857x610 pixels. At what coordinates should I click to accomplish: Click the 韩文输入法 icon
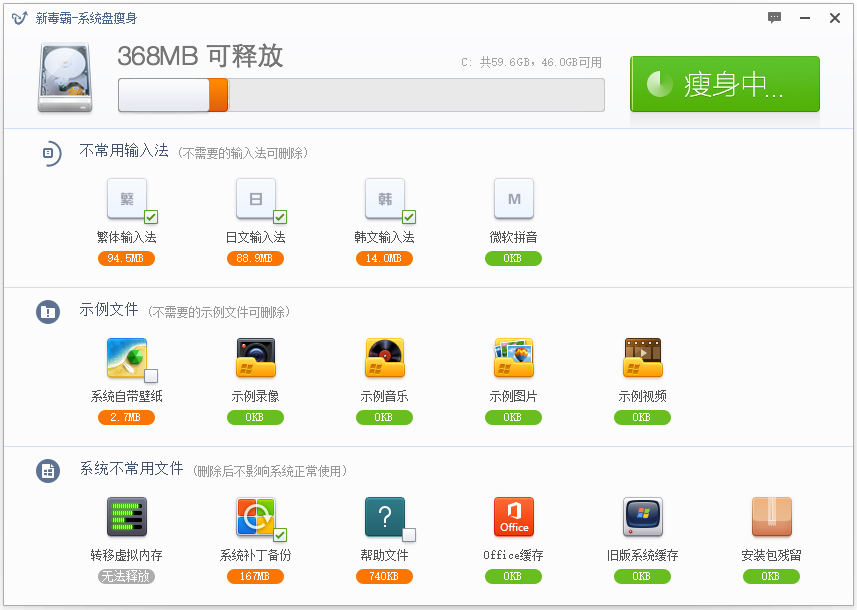click(x=385, y=198)
